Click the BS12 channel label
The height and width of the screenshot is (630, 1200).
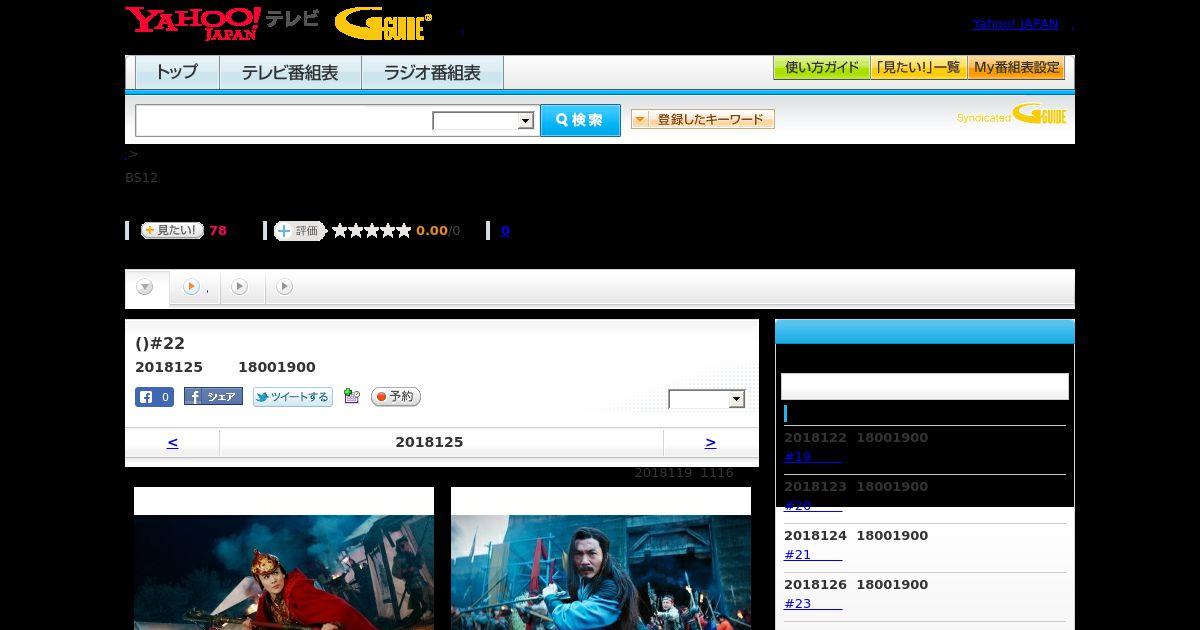point(141,178)
